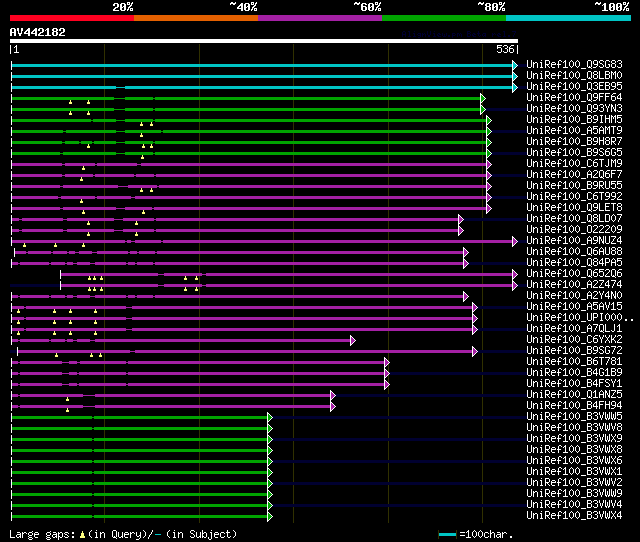Open the UniRef100_B3VWW9 entry
The image size is (640, 542).
(574, 494)
